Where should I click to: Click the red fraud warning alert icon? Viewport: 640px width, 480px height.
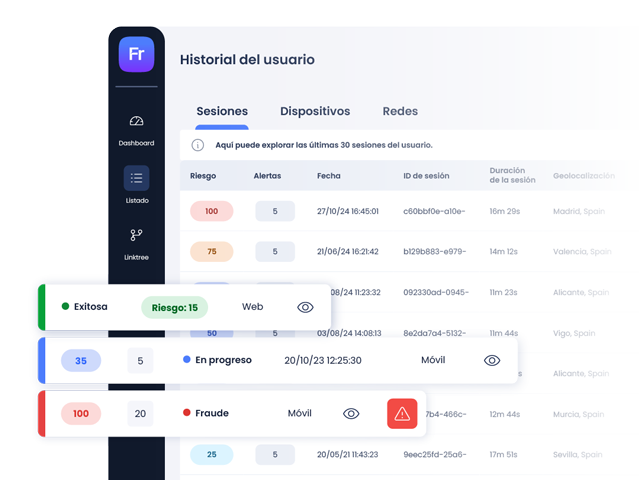[x=402, y=413]
